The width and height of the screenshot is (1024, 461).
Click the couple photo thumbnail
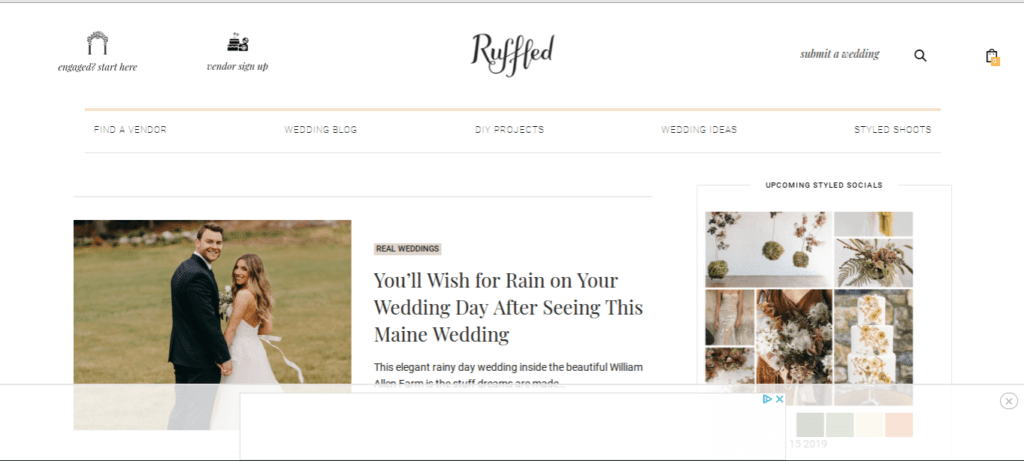click(212, 325)
